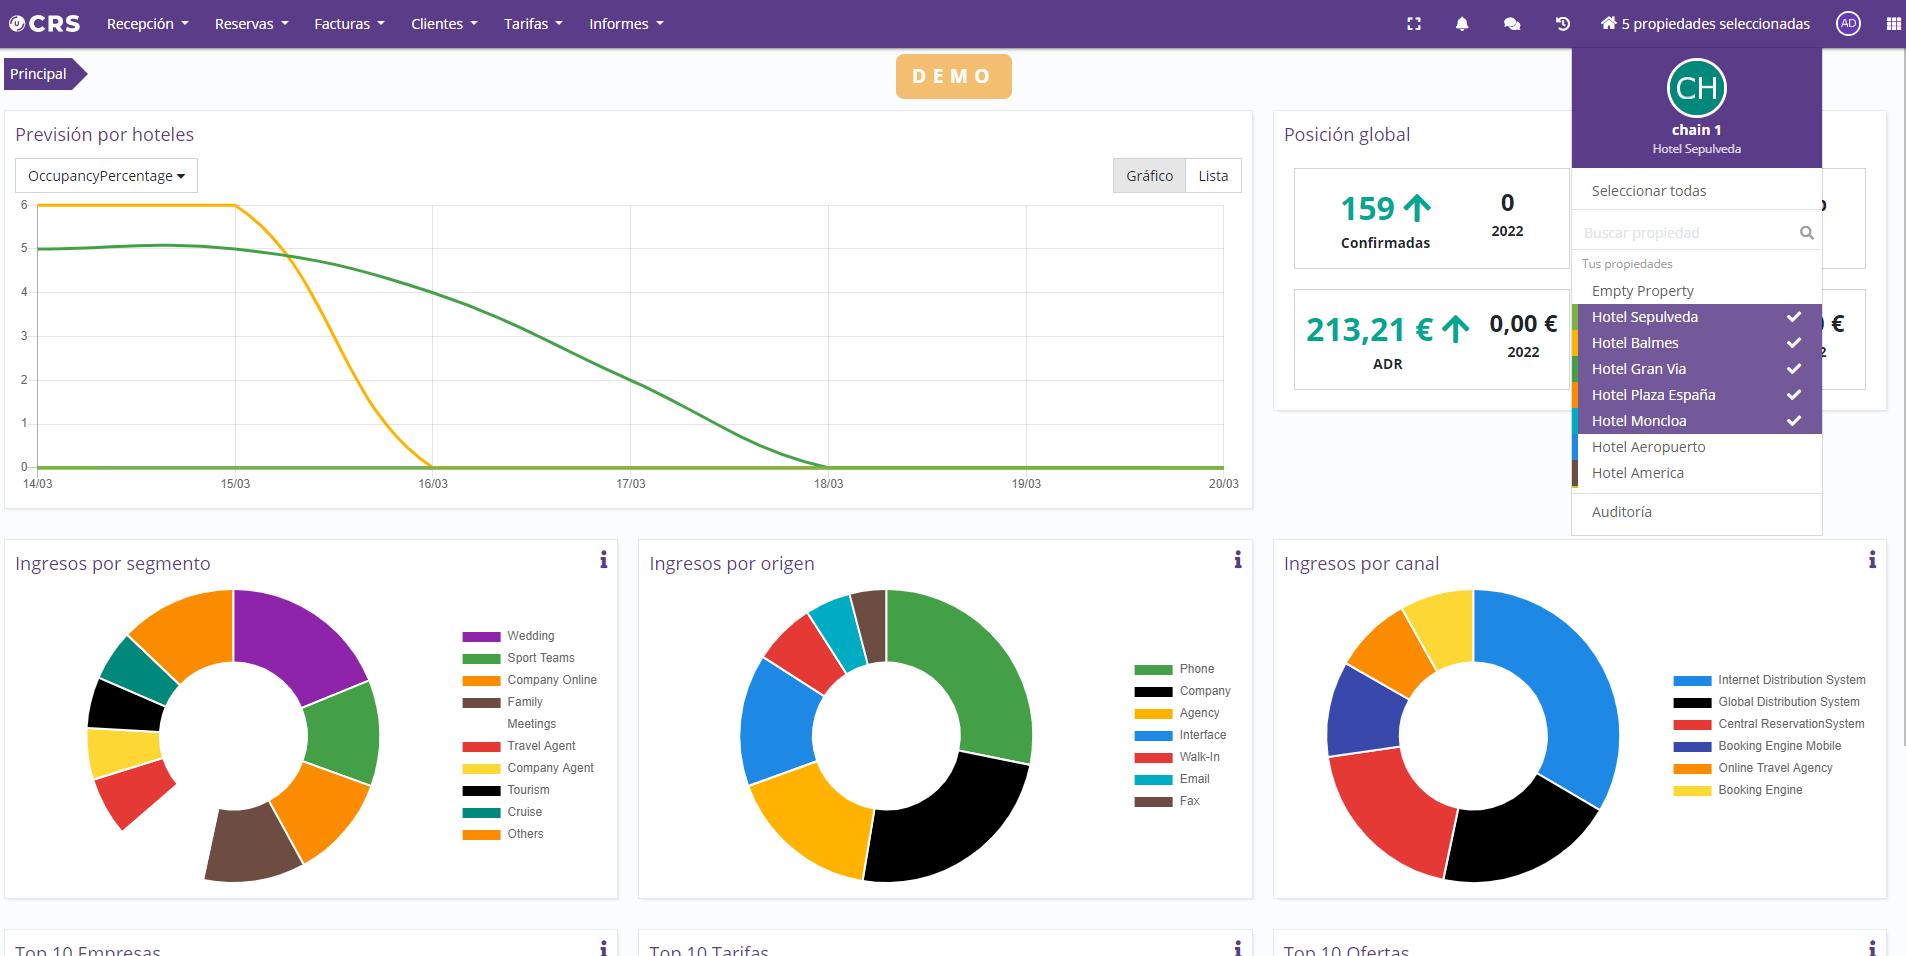Open the notifications bell
Viewport: 1906px width, 956px height.
pos(1462,24)
